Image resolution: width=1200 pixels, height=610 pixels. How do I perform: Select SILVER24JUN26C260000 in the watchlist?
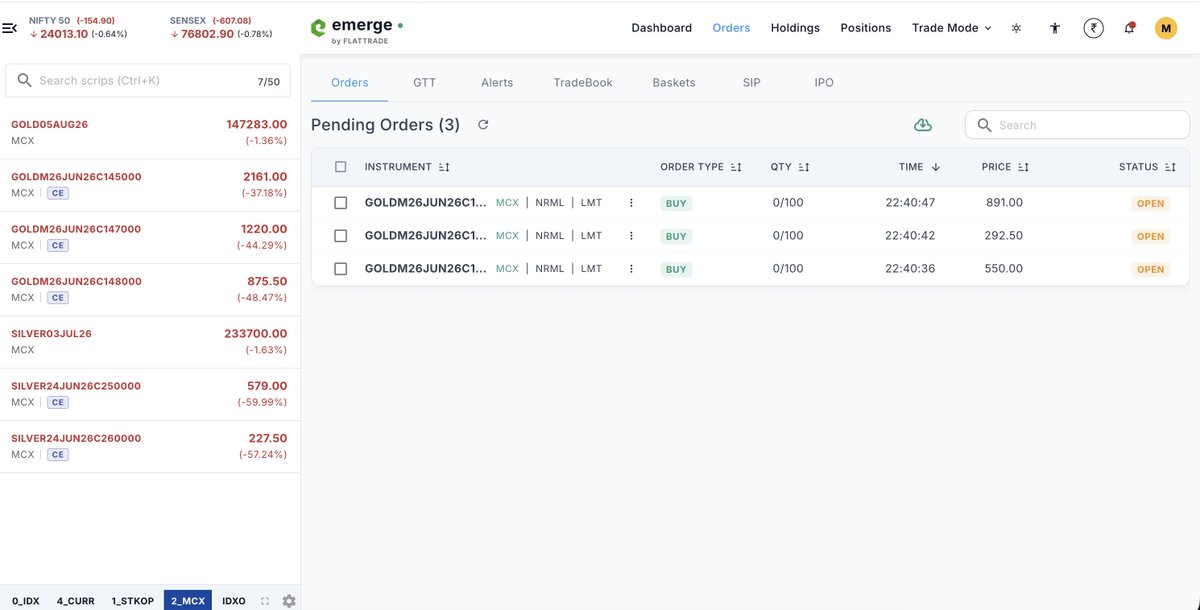point(150,446)
